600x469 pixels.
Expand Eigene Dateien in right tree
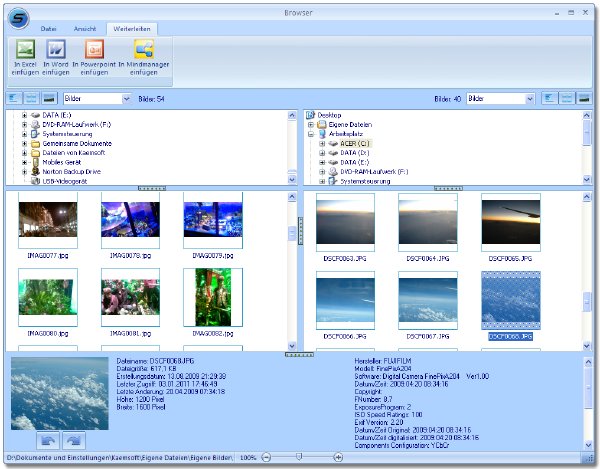click(311, 125)
